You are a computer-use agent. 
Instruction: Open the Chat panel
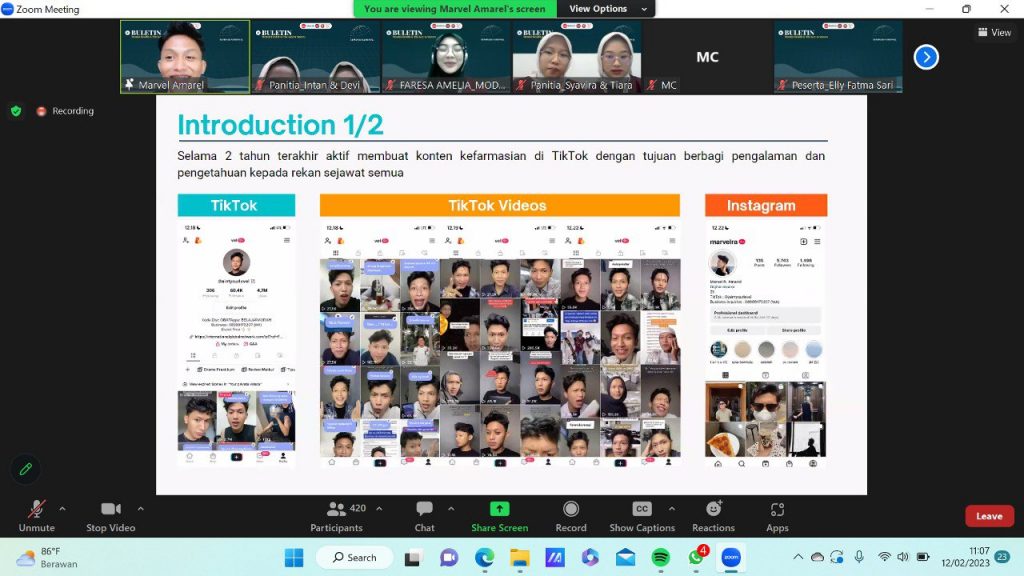pos(424,516)
